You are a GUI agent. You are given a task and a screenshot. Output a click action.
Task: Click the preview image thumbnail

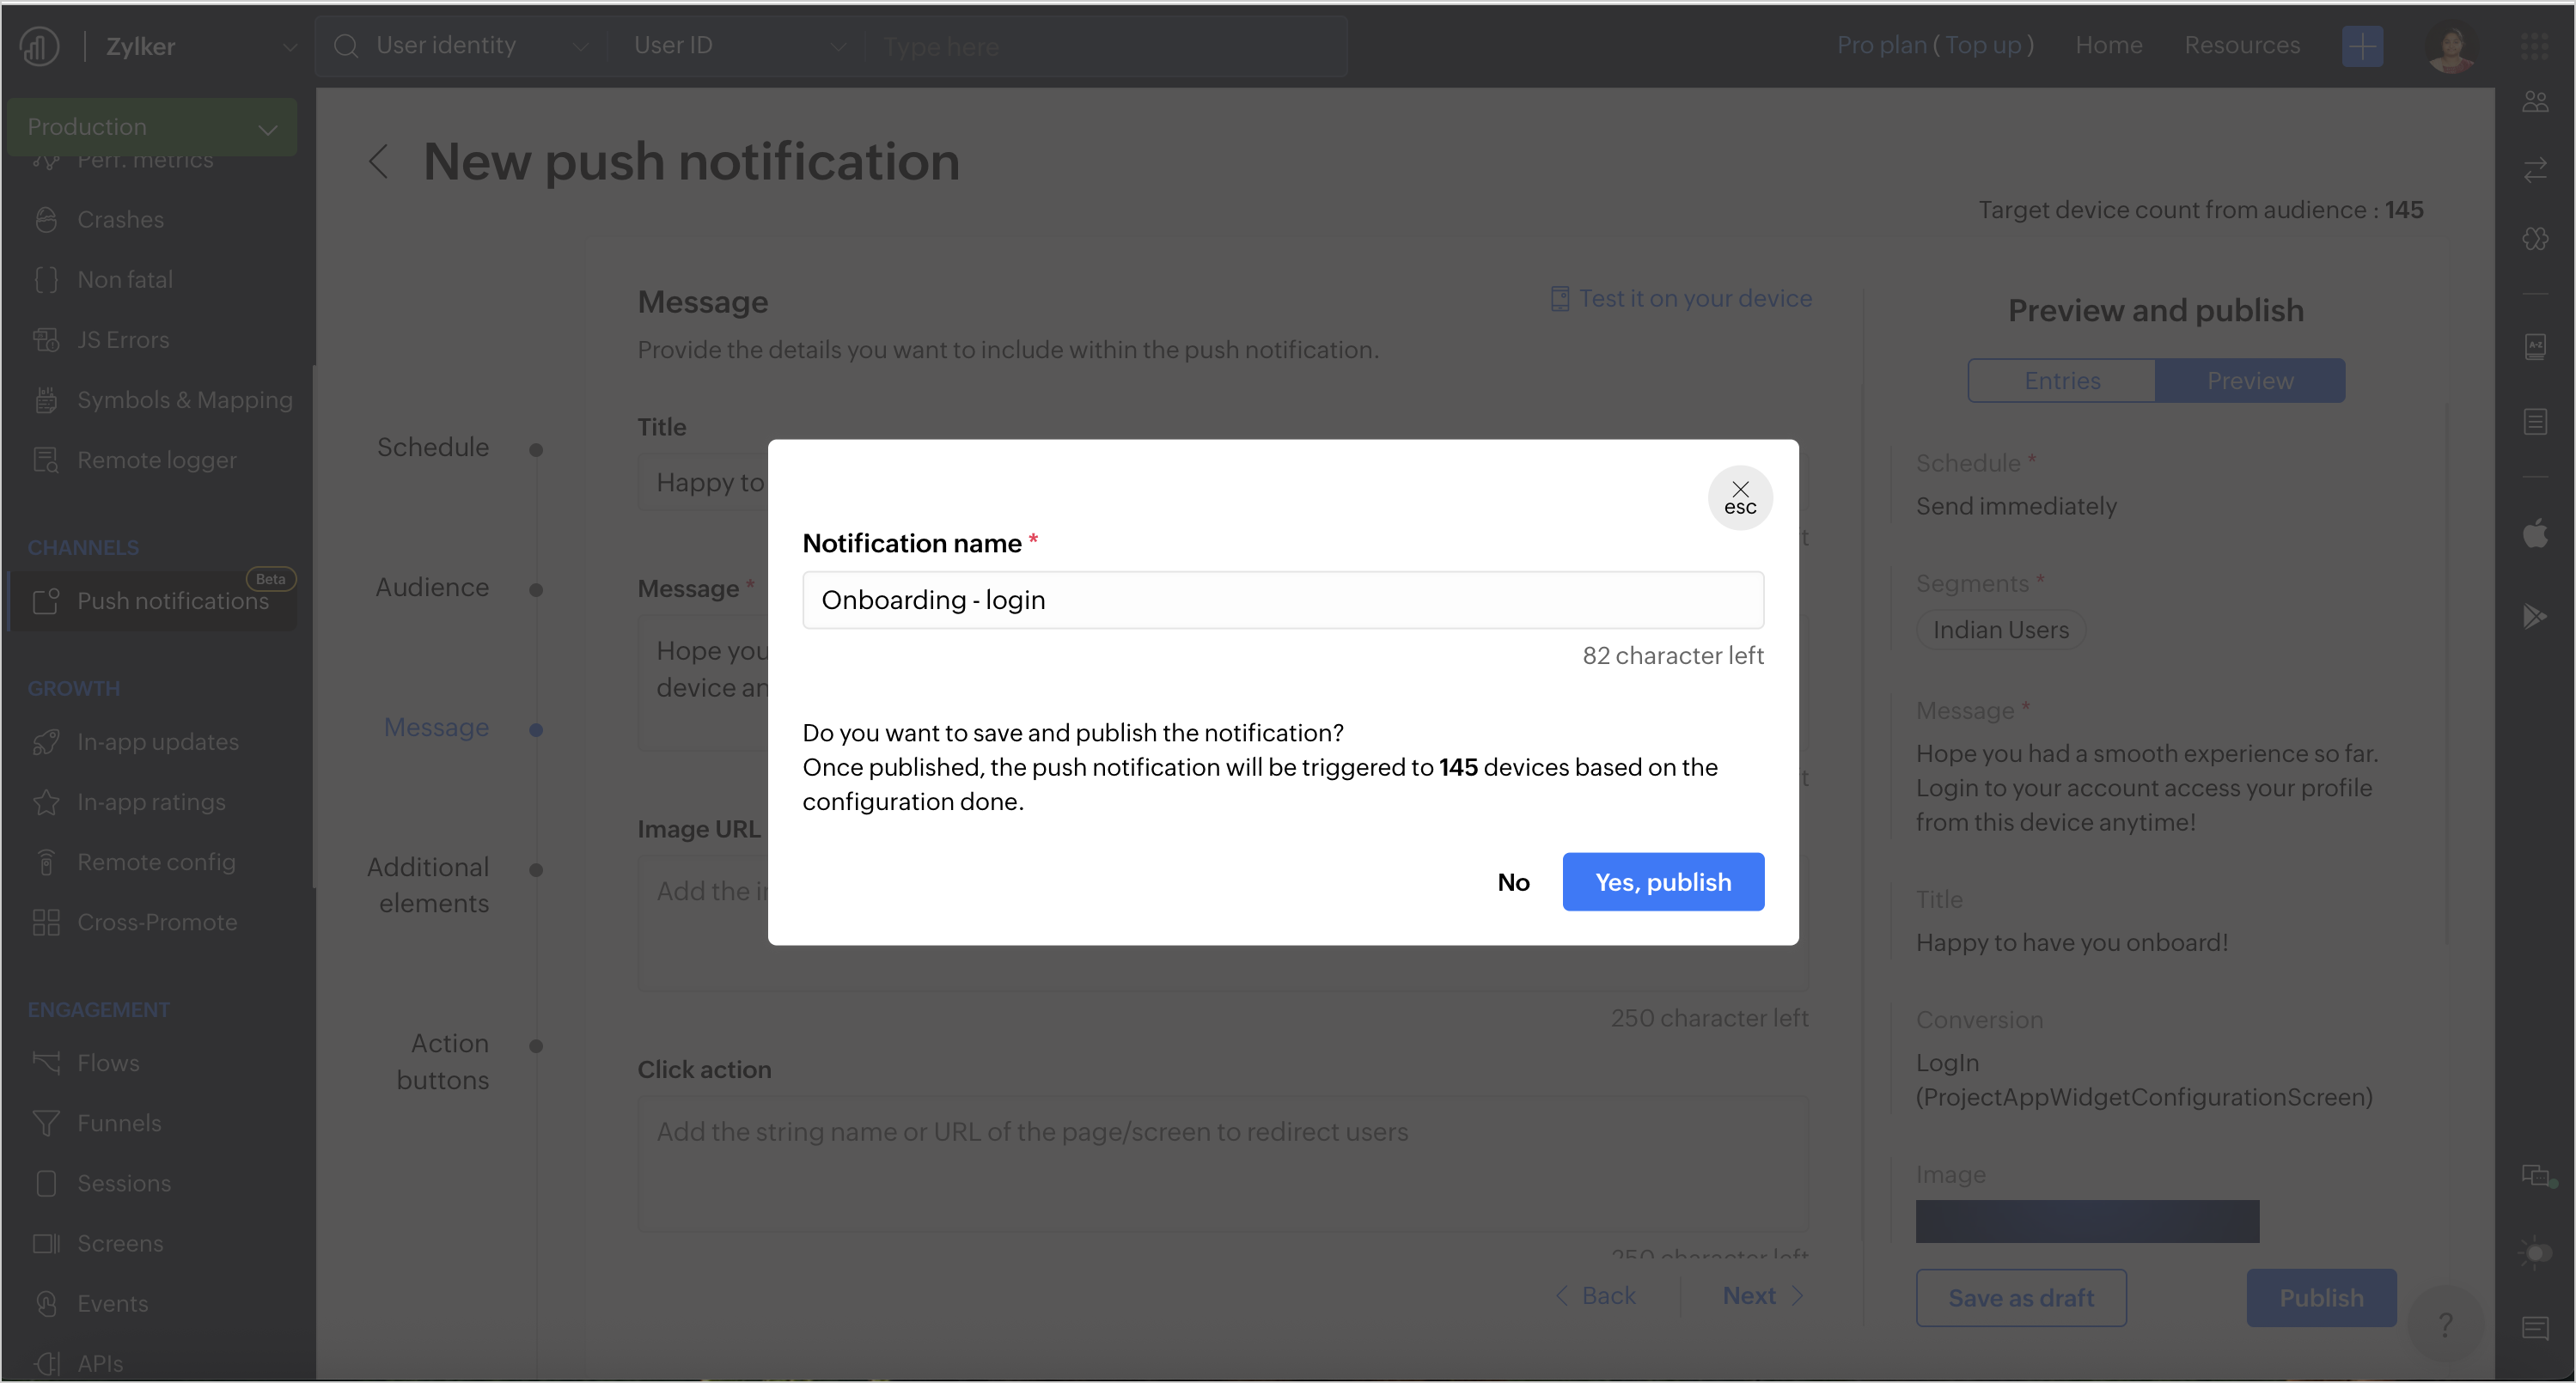(x=2087, y=1221)
